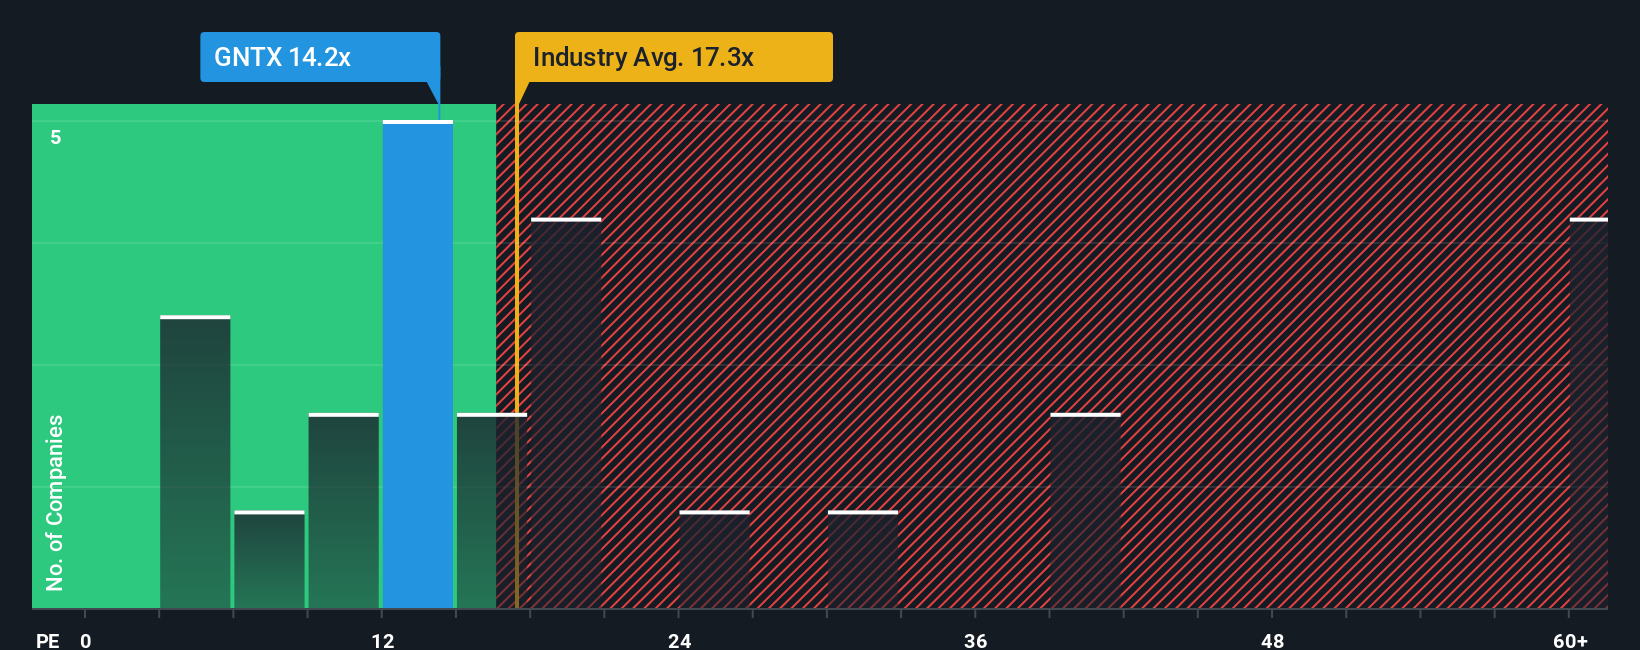
Task: Click the axis label 24
Action: (680, 640)
